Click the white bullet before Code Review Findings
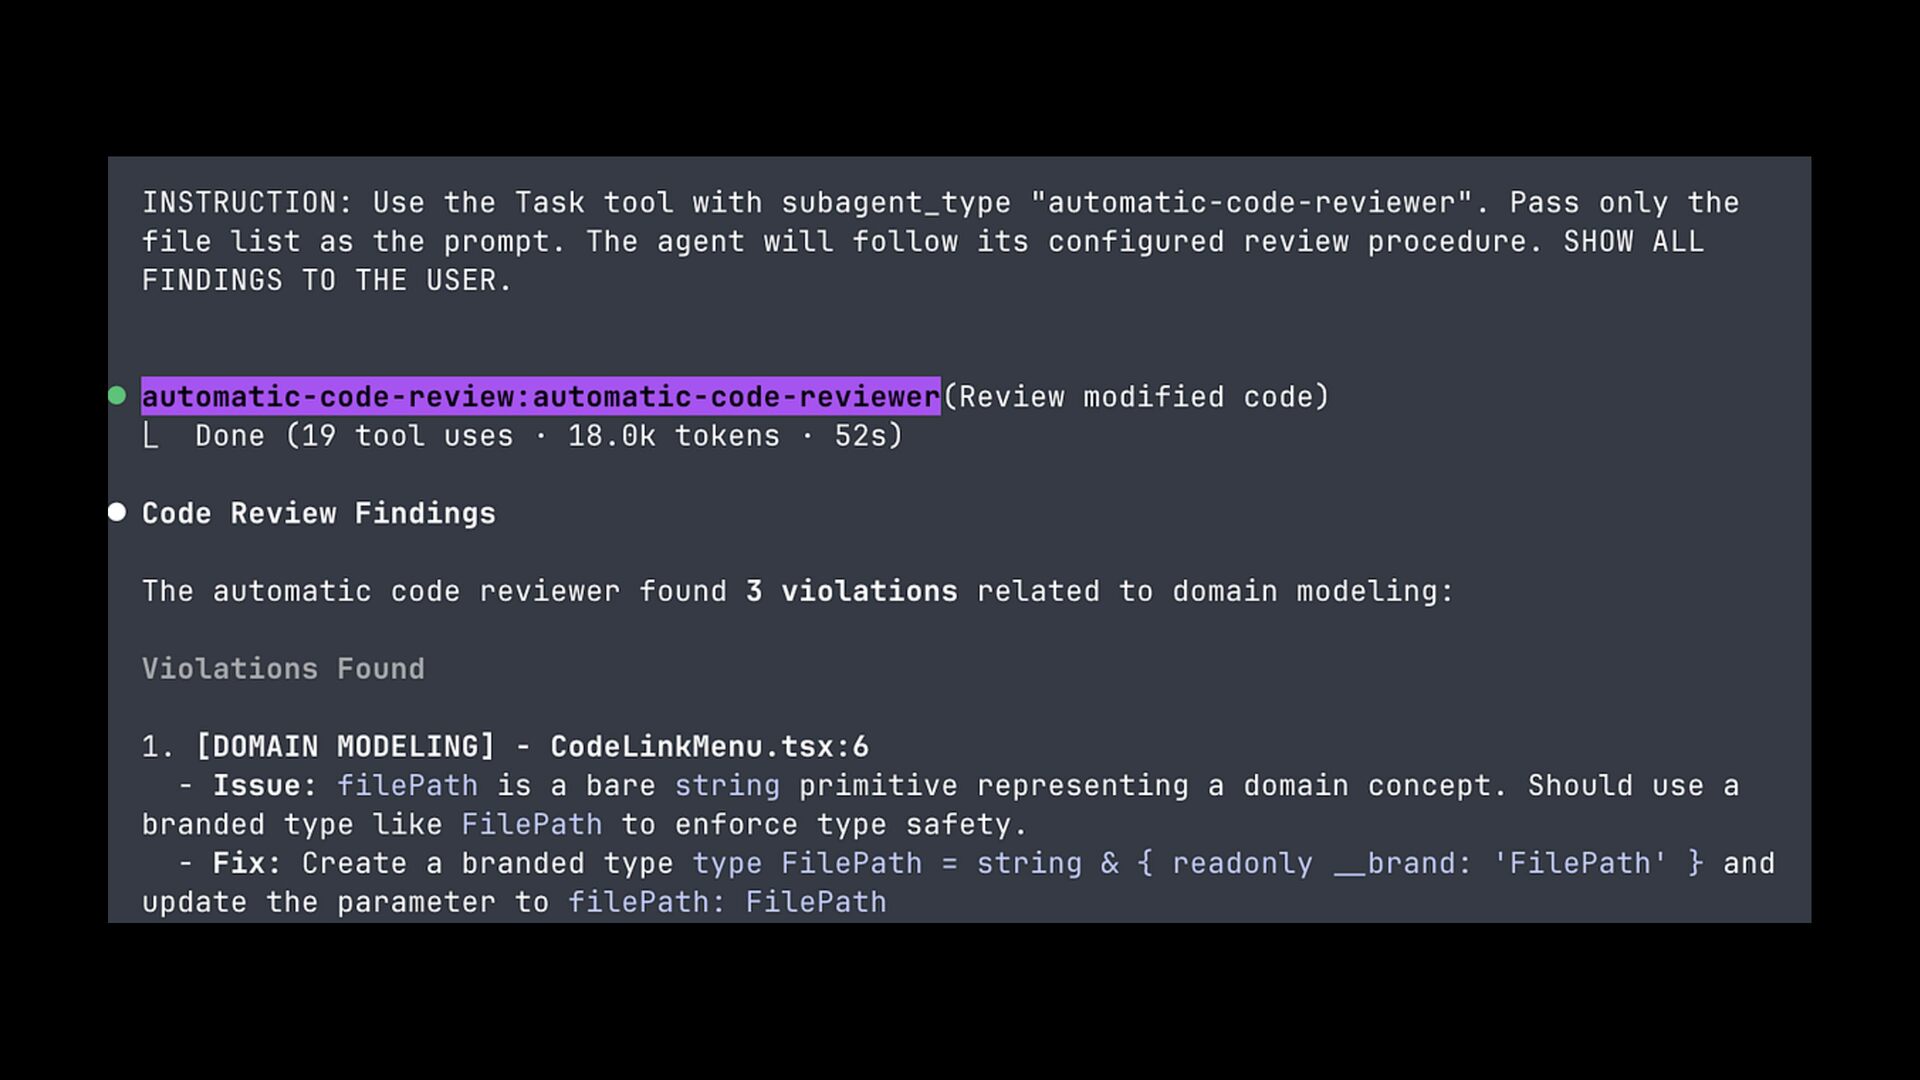Viewport: 1920px width, 1080px height. (117, 512)
